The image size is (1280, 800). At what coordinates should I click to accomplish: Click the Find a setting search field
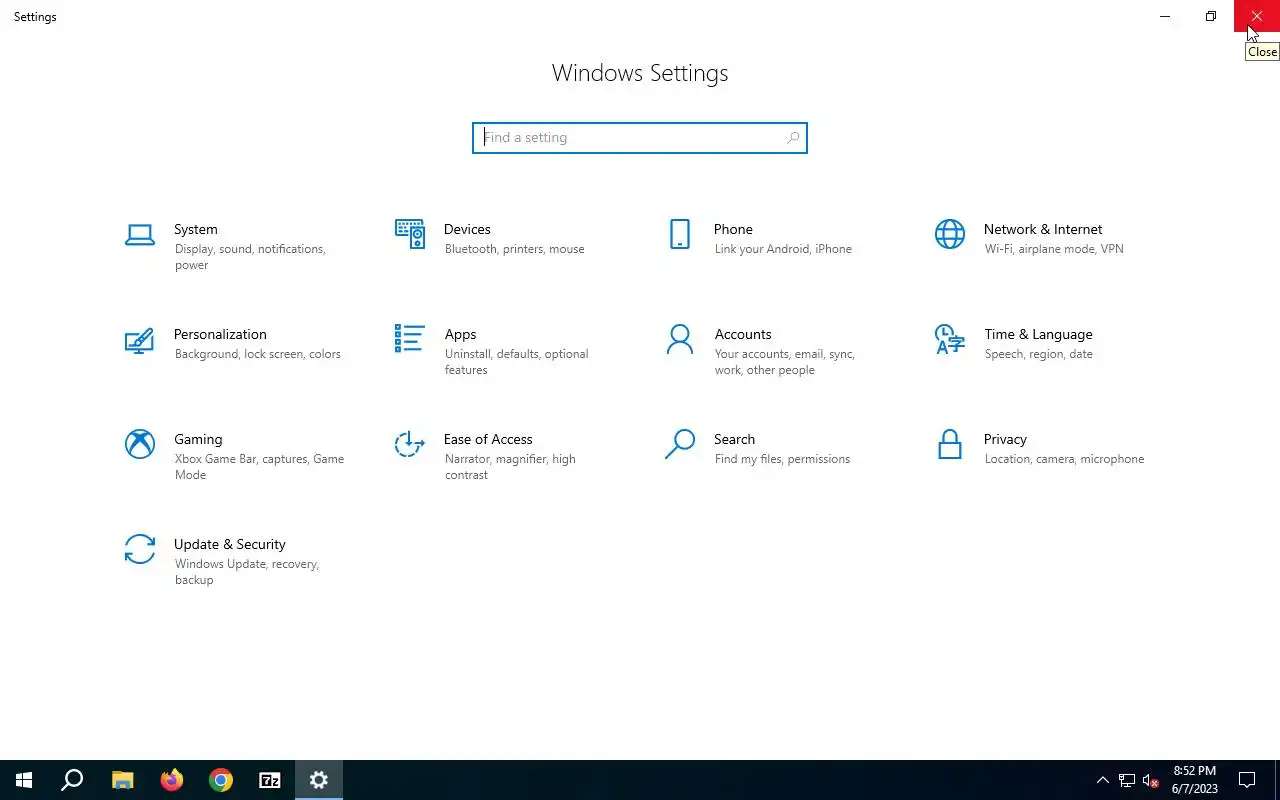click(x=640, y=138)
